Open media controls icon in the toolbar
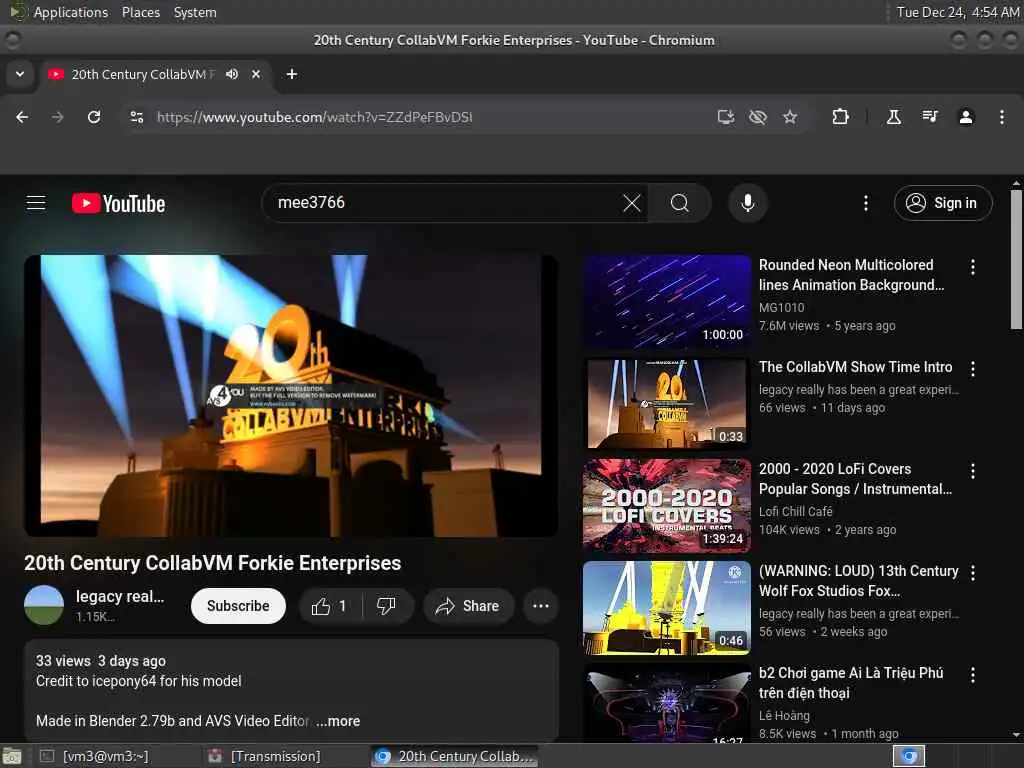This screenshot has height=768, width=1024. pyautogui.click(x=930, y=117)
